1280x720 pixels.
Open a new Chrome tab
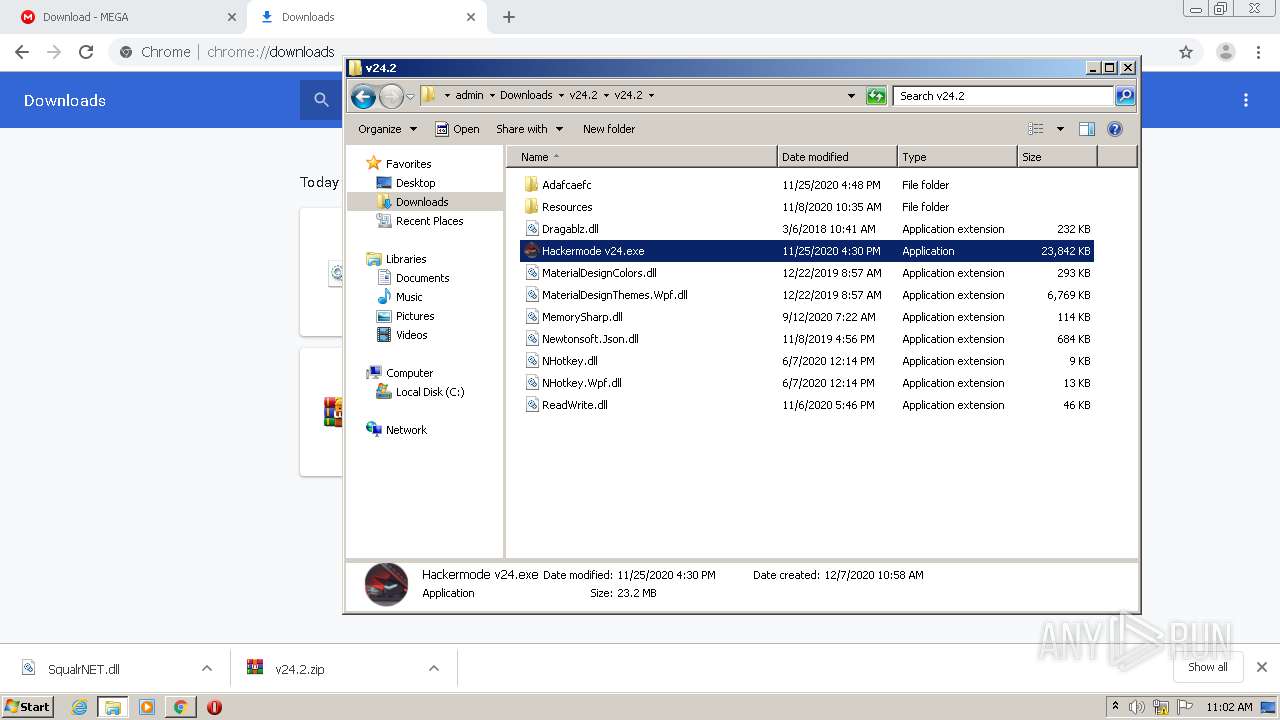509,17
